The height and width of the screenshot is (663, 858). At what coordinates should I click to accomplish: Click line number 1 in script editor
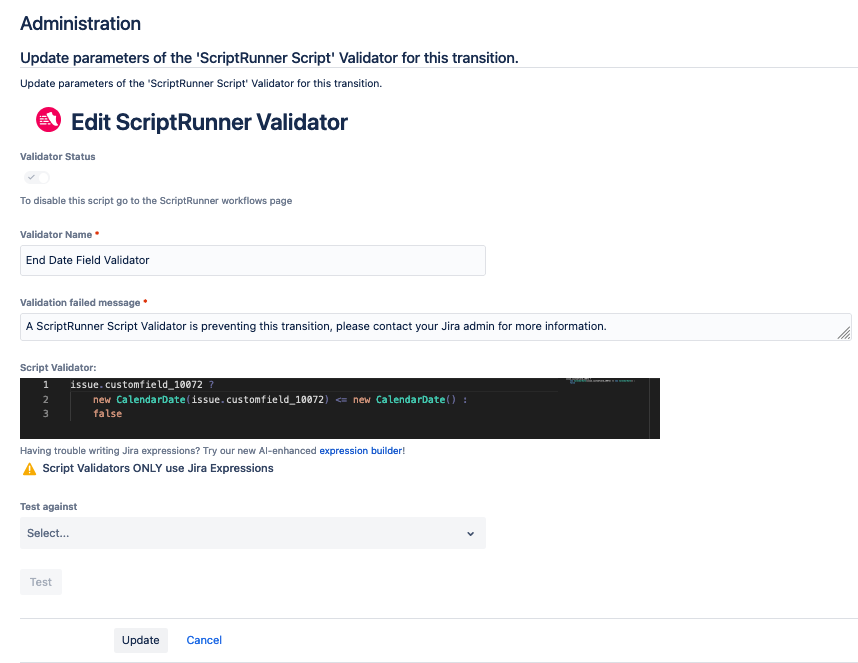click(x=45, y=385)
